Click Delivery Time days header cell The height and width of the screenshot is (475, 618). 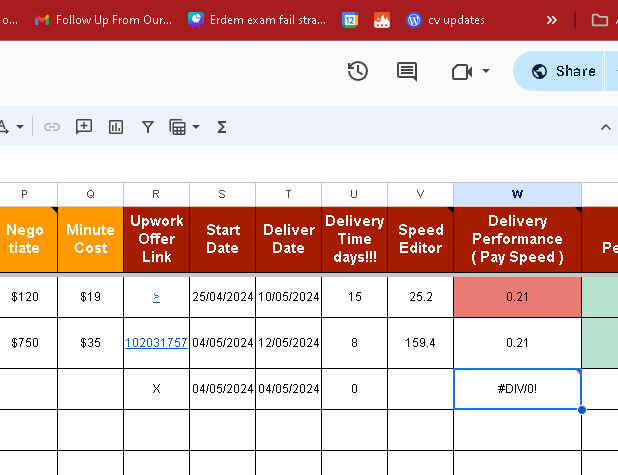(x=354, y=239)
